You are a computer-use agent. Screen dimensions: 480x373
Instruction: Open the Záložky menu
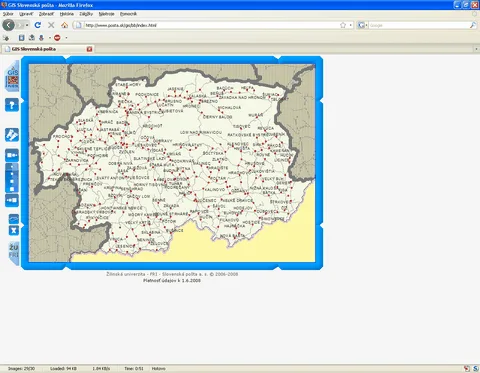[x=86, y=14]
